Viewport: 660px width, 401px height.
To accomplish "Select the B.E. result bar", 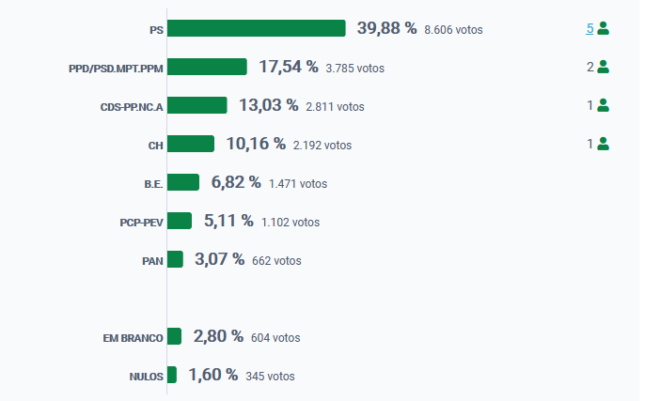I will [x=183, y=182].
